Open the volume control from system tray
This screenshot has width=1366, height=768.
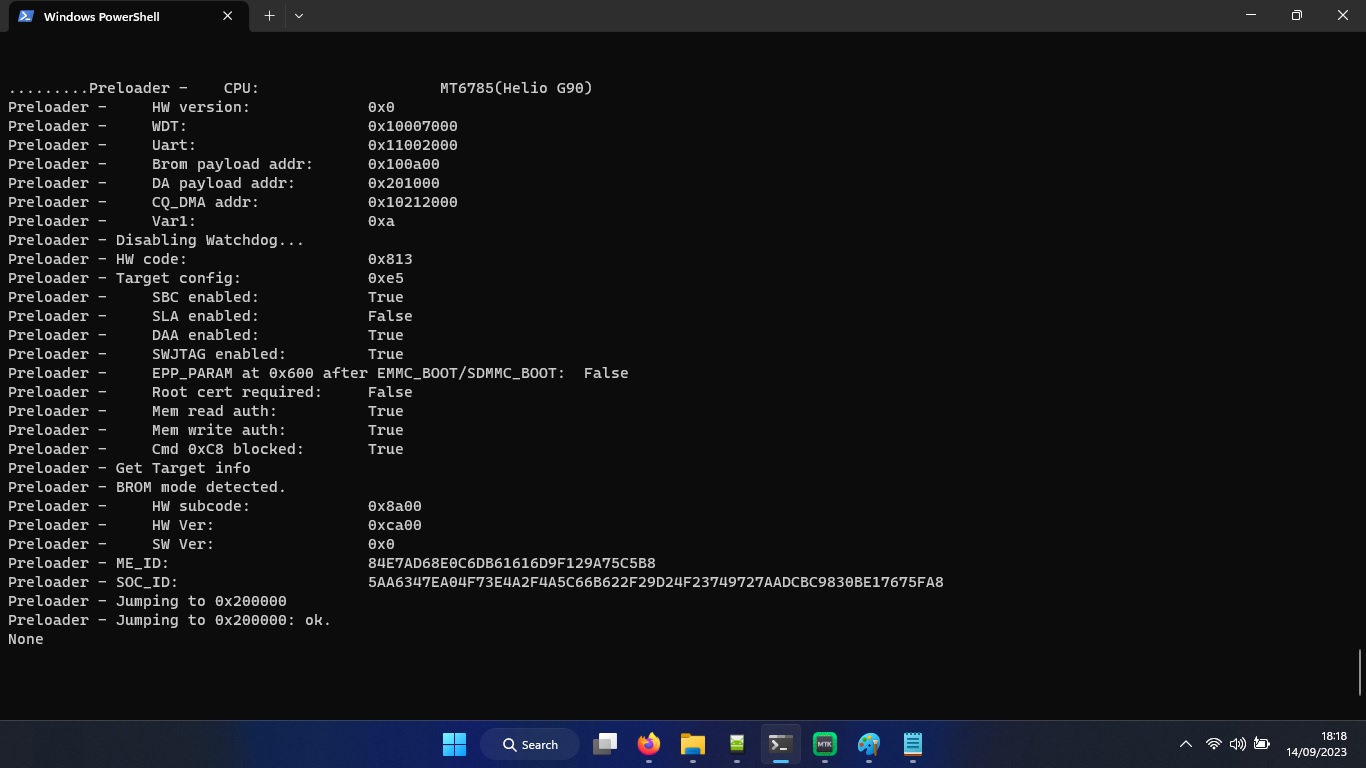pyautogui.click(x=1237, y=744)
